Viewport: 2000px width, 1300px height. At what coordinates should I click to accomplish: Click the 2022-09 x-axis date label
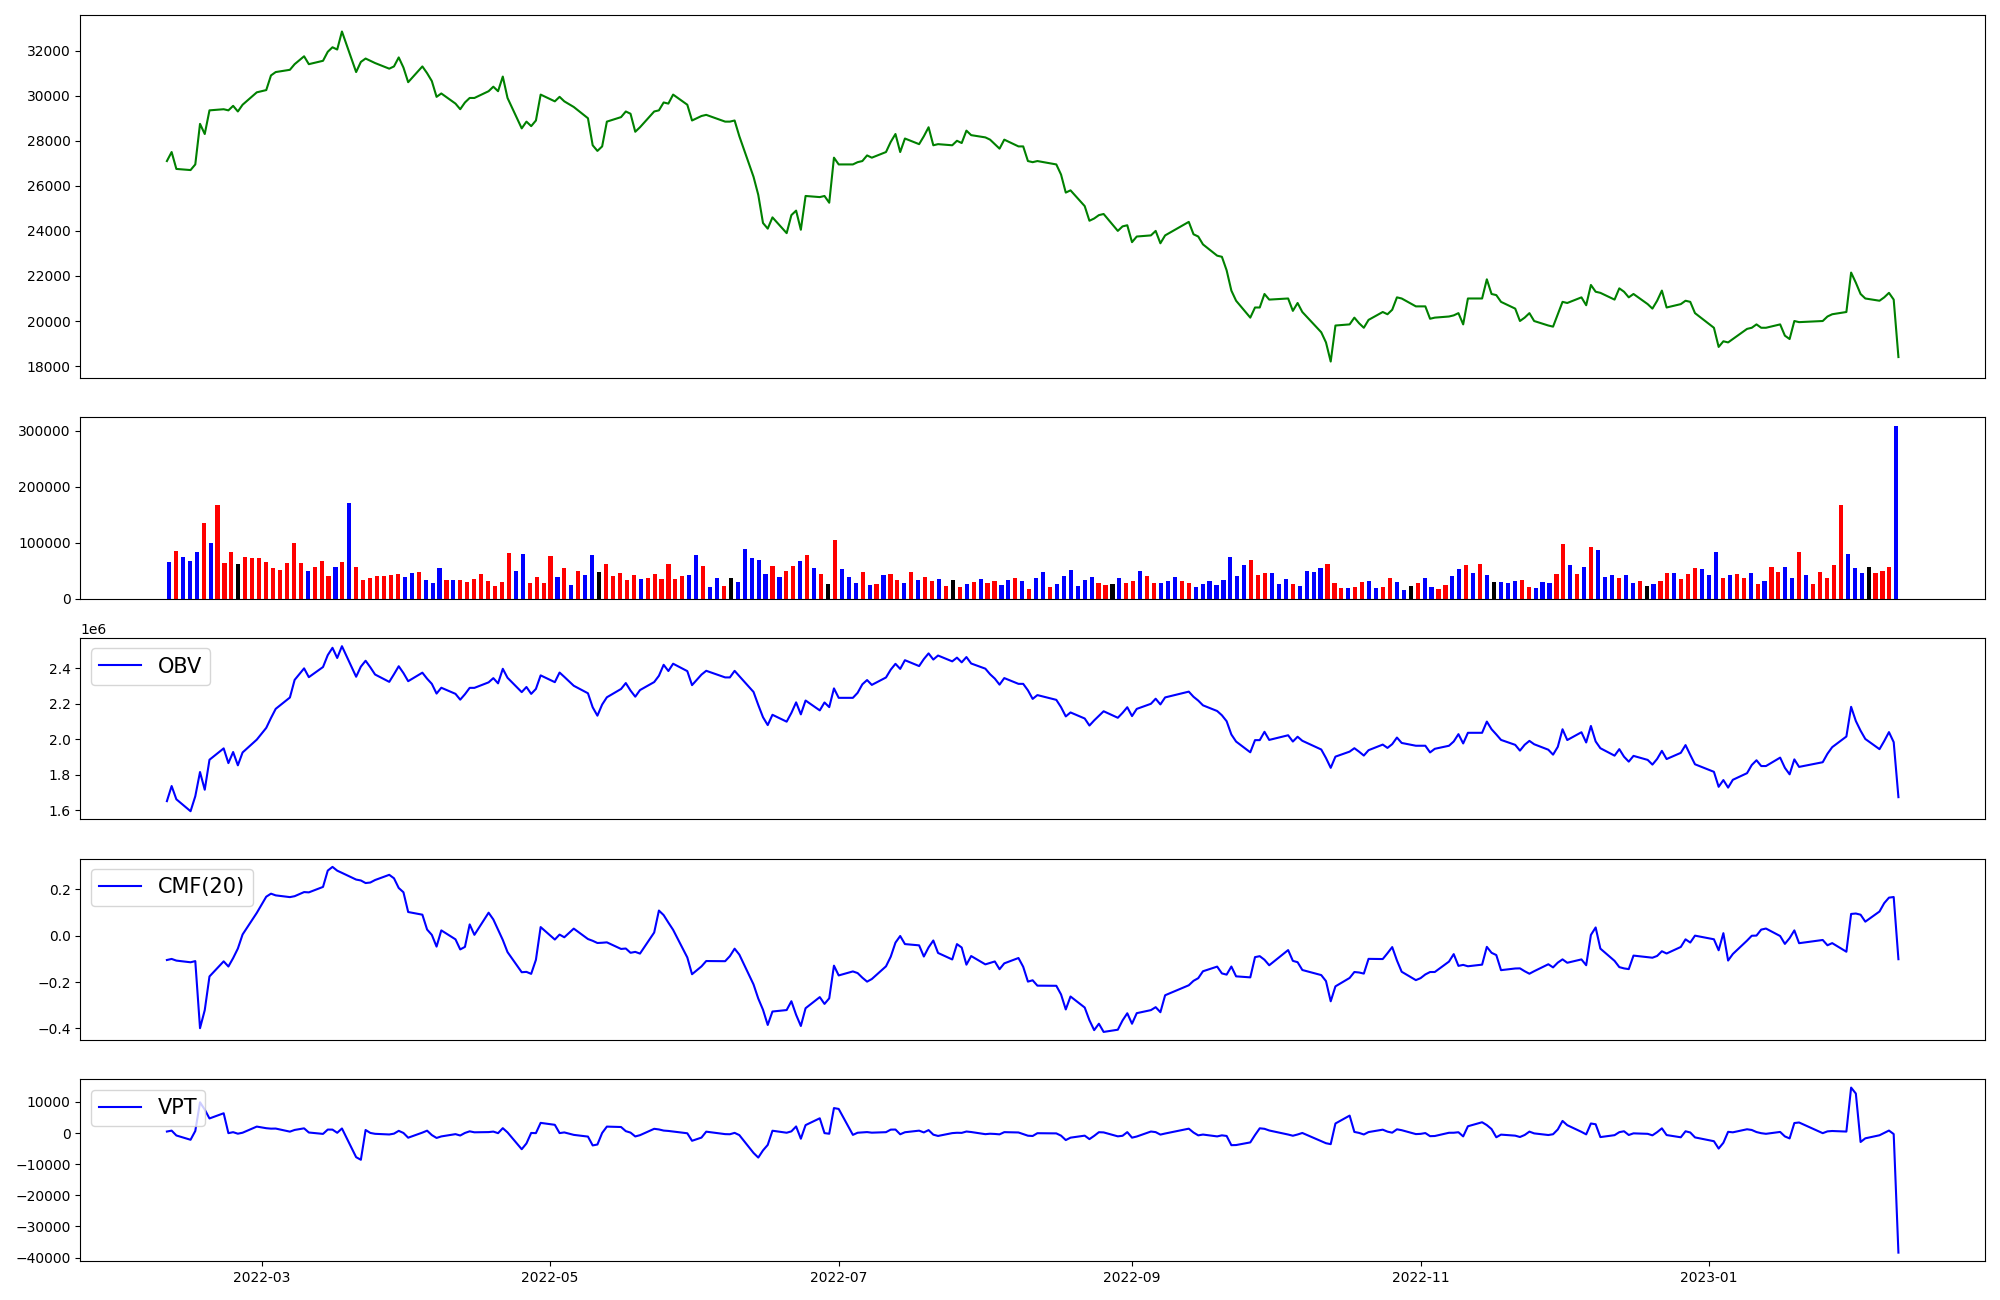click(1132, 1277)
